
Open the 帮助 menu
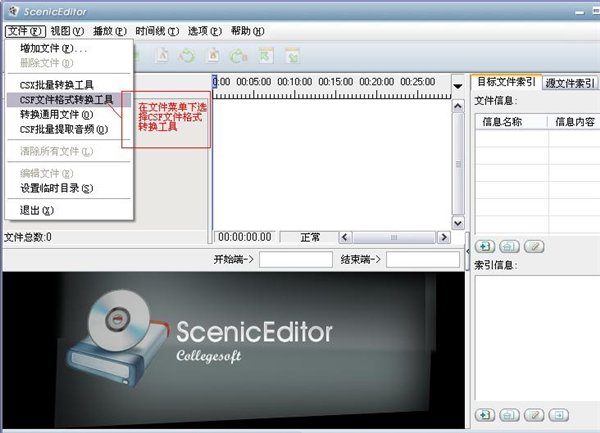[x=248, y=31]
